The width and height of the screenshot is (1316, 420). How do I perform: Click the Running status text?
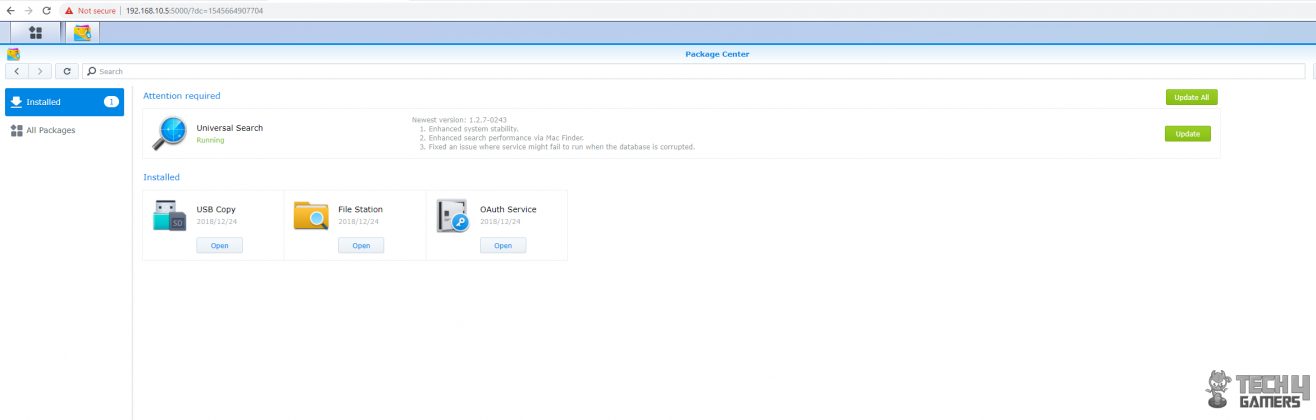(211, 140)
